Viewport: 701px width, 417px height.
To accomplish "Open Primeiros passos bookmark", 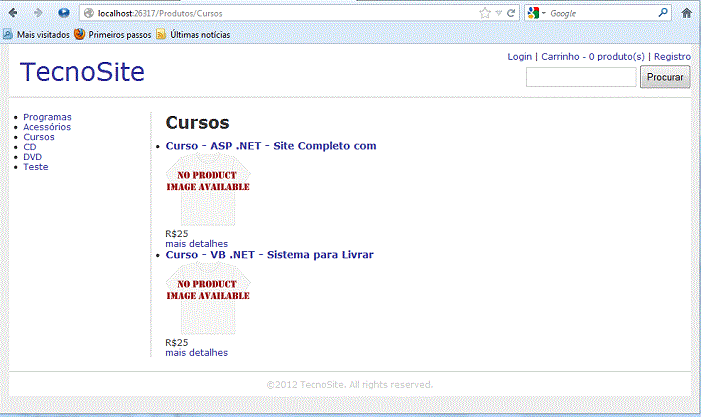I will [113, 34].
